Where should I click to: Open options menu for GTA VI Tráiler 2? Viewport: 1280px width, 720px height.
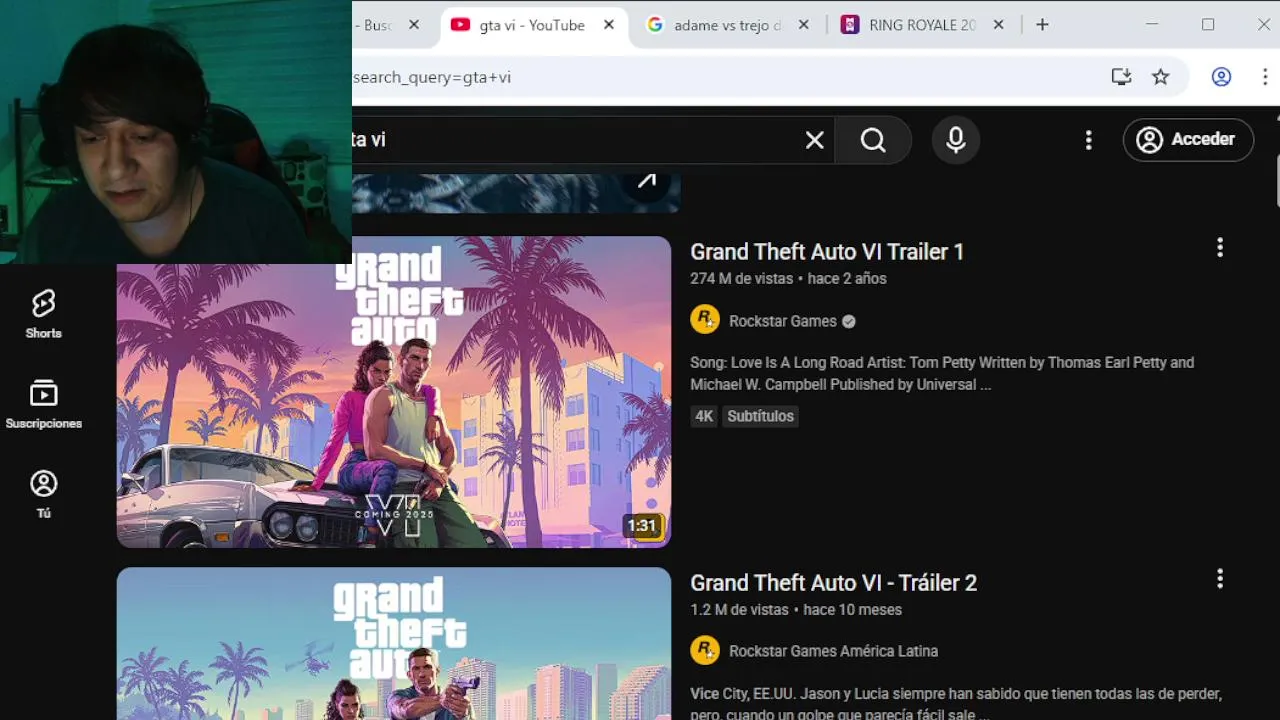1220,579
